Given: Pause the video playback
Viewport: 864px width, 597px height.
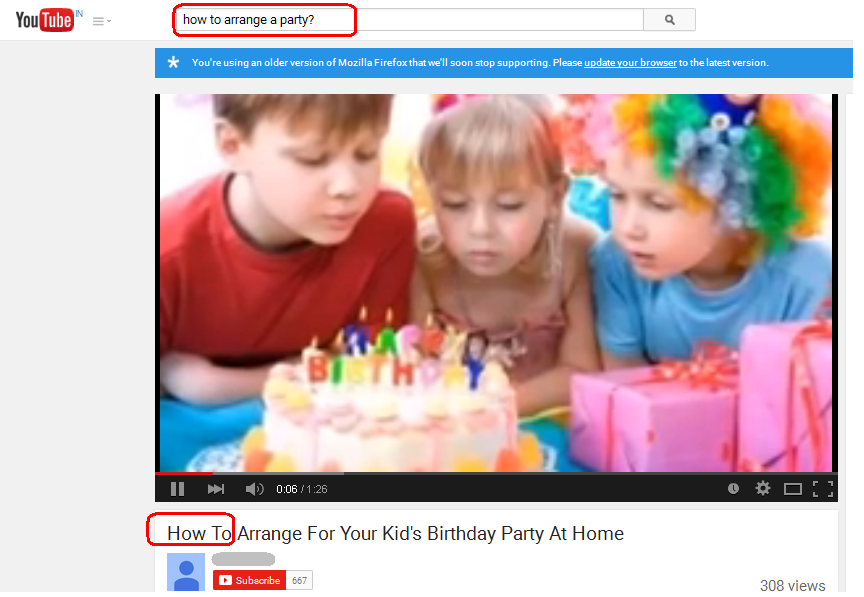Looking at the screenshot, I should 177,489.
